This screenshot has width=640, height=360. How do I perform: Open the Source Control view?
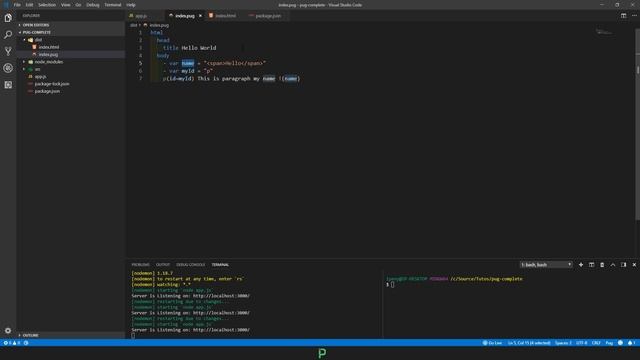8,51
